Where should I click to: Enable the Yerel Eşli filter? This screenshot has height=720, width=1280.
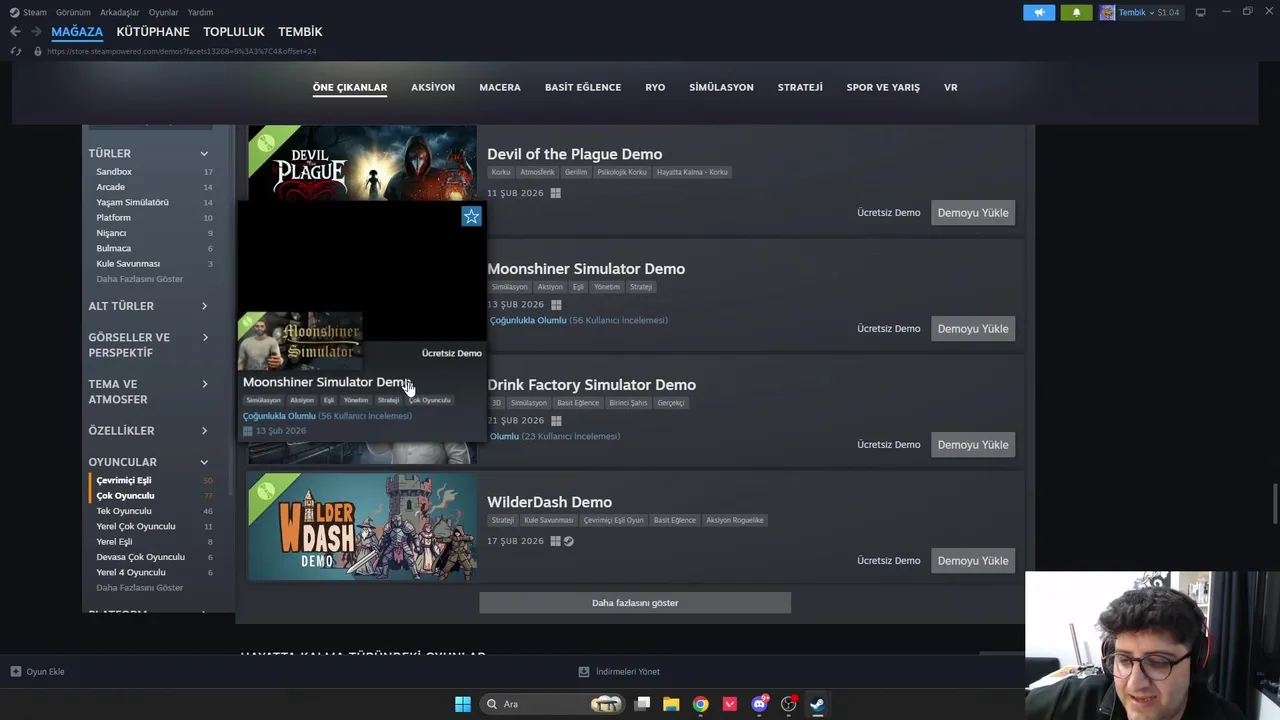point(114,542)
